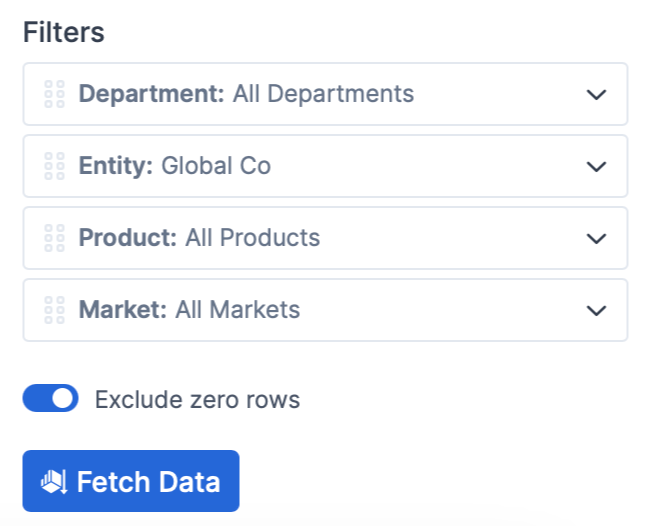Grab the Department filter drag handle
This screenshot has height=526, width=650.
pos(54,94)
